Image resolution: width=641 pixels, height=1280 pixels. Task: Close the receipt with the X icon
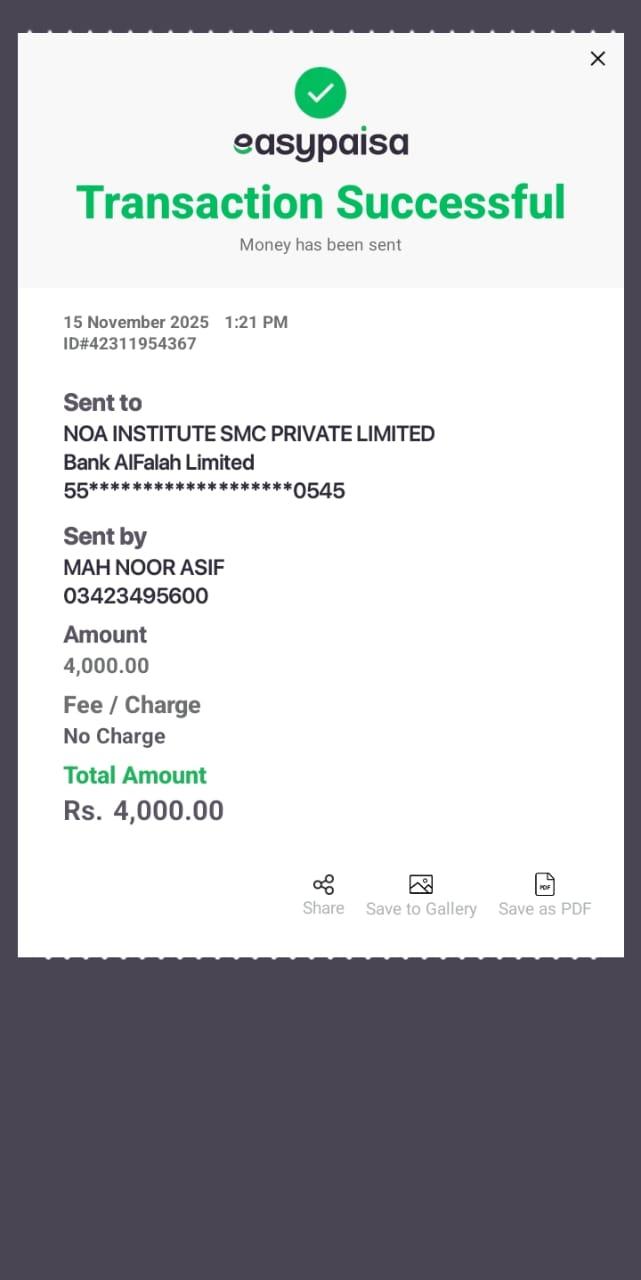(x=598, y=59)
